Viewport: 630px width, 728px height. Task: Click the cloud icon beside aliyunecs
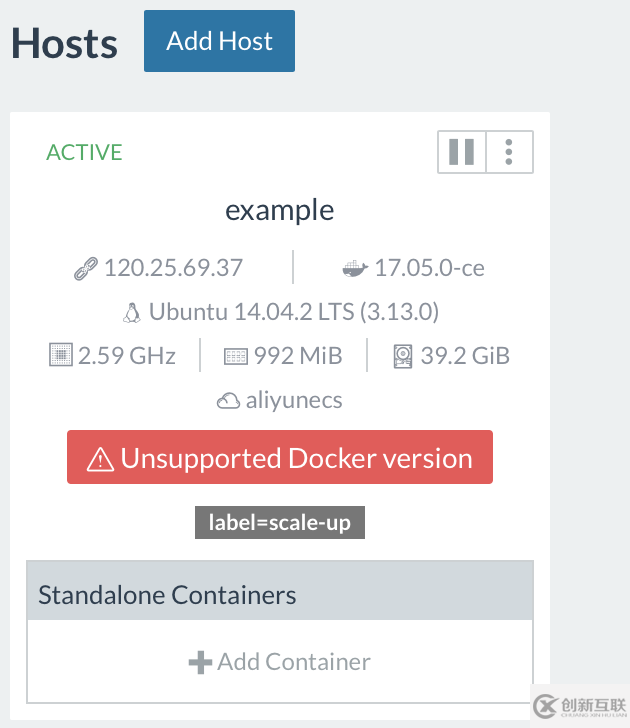(x=228, y=401)
